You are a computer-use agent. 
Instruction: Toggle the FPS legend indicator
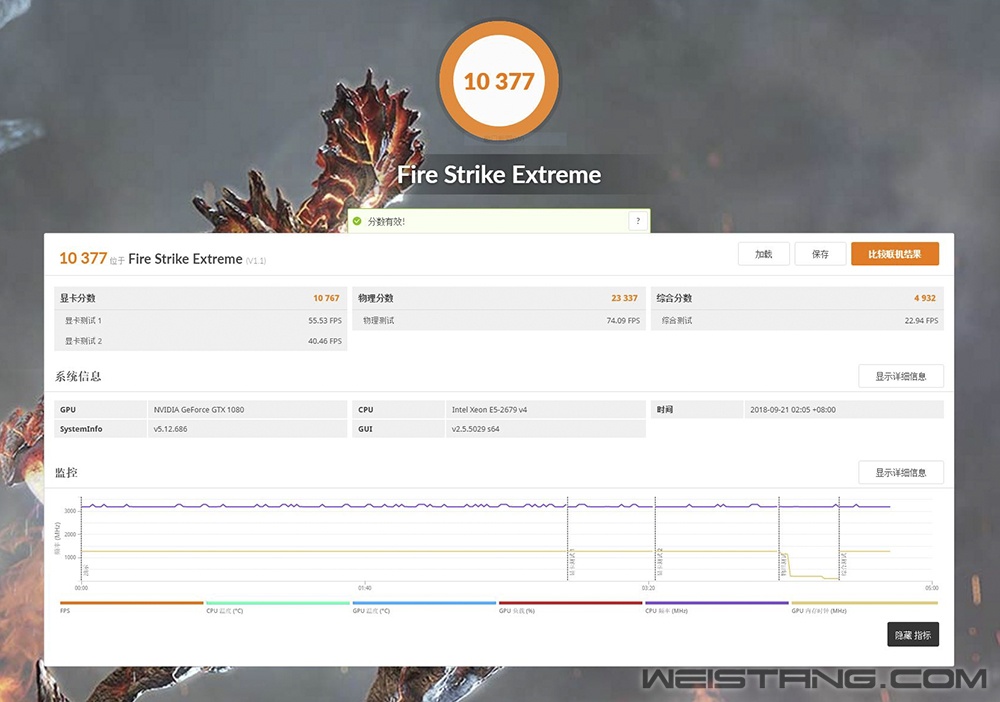coord(131,604)
